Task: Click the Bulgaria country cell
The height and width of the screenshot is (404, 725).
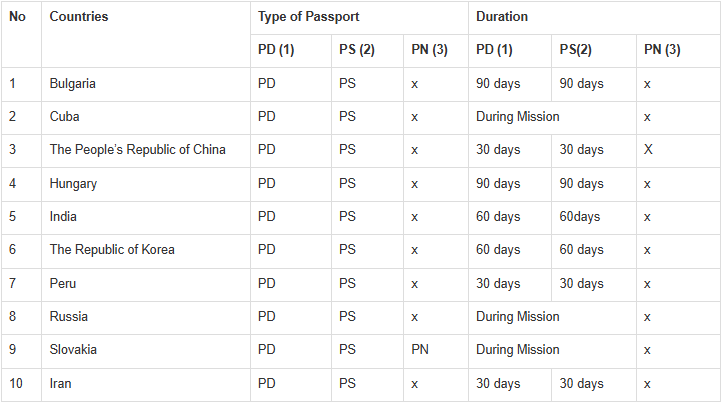Action: [73, 84]
